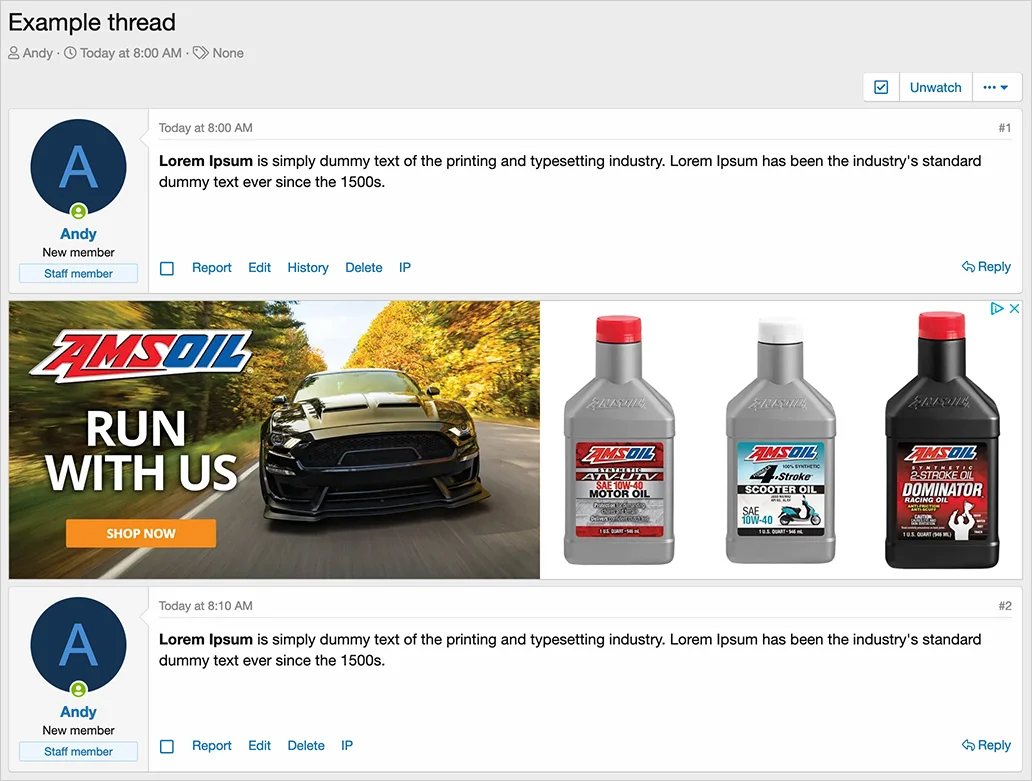The width and height of the screenshot is (1032, 781).
Task: Reply to post #1
Action: tap(986, 266)
